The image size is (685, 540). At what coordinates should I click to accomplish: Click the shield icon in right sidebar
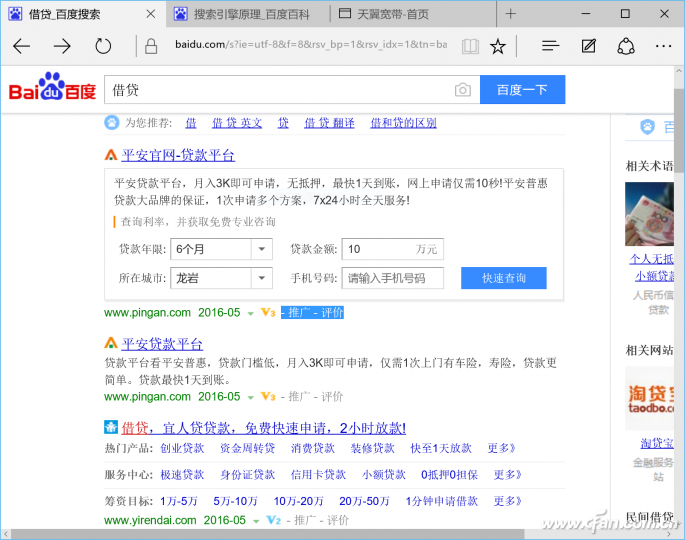tap(647, 127)
